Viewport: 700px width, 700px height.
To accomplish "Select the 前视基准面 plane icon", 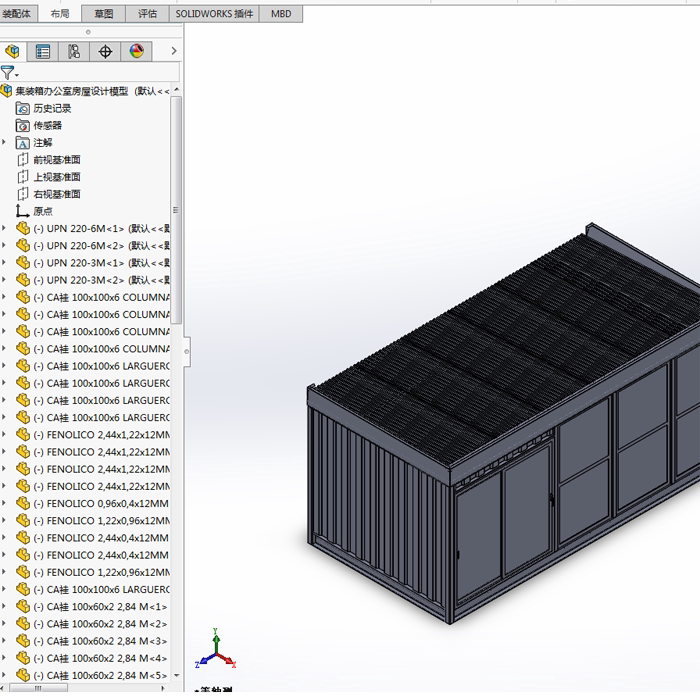I will tap(23, 160).
